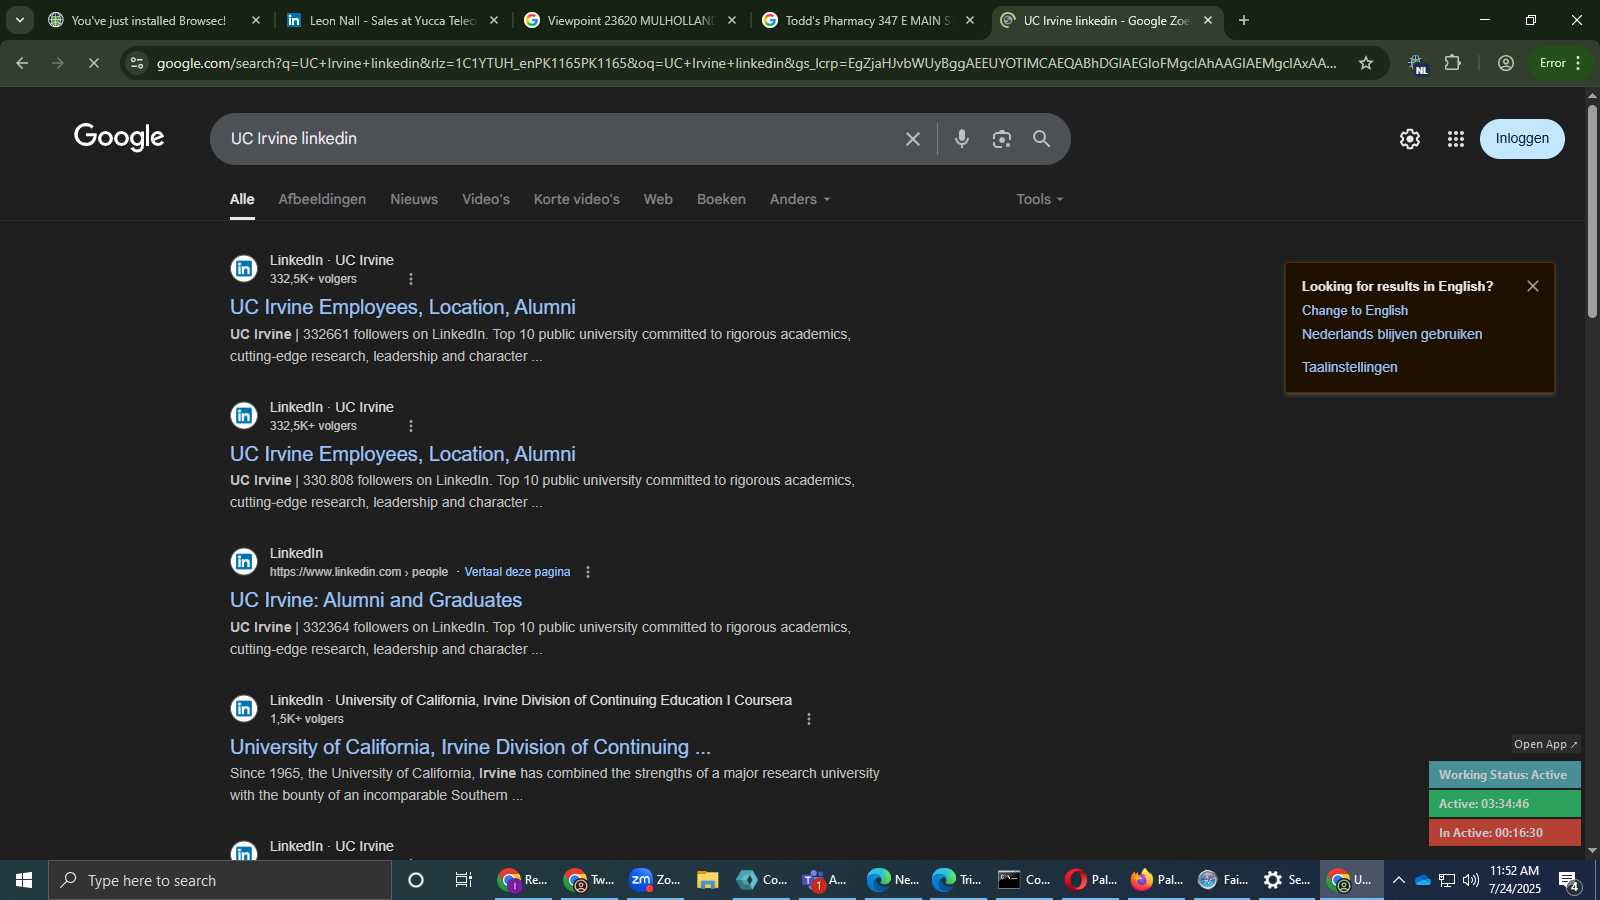Viewport: 1600px width, 900px height.
Task: Open more options for linkedin.com people result
Action: click(588, 572)
